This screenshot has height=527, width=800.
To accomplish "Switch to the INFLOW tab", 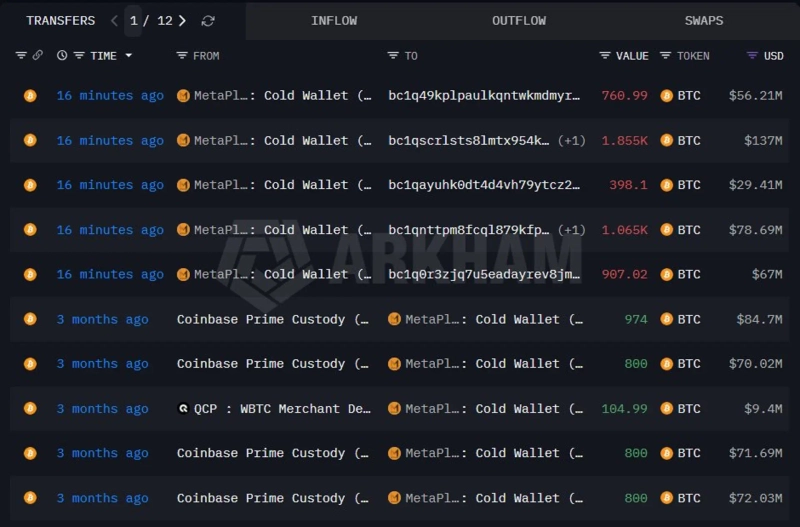I will coord(334,21).
